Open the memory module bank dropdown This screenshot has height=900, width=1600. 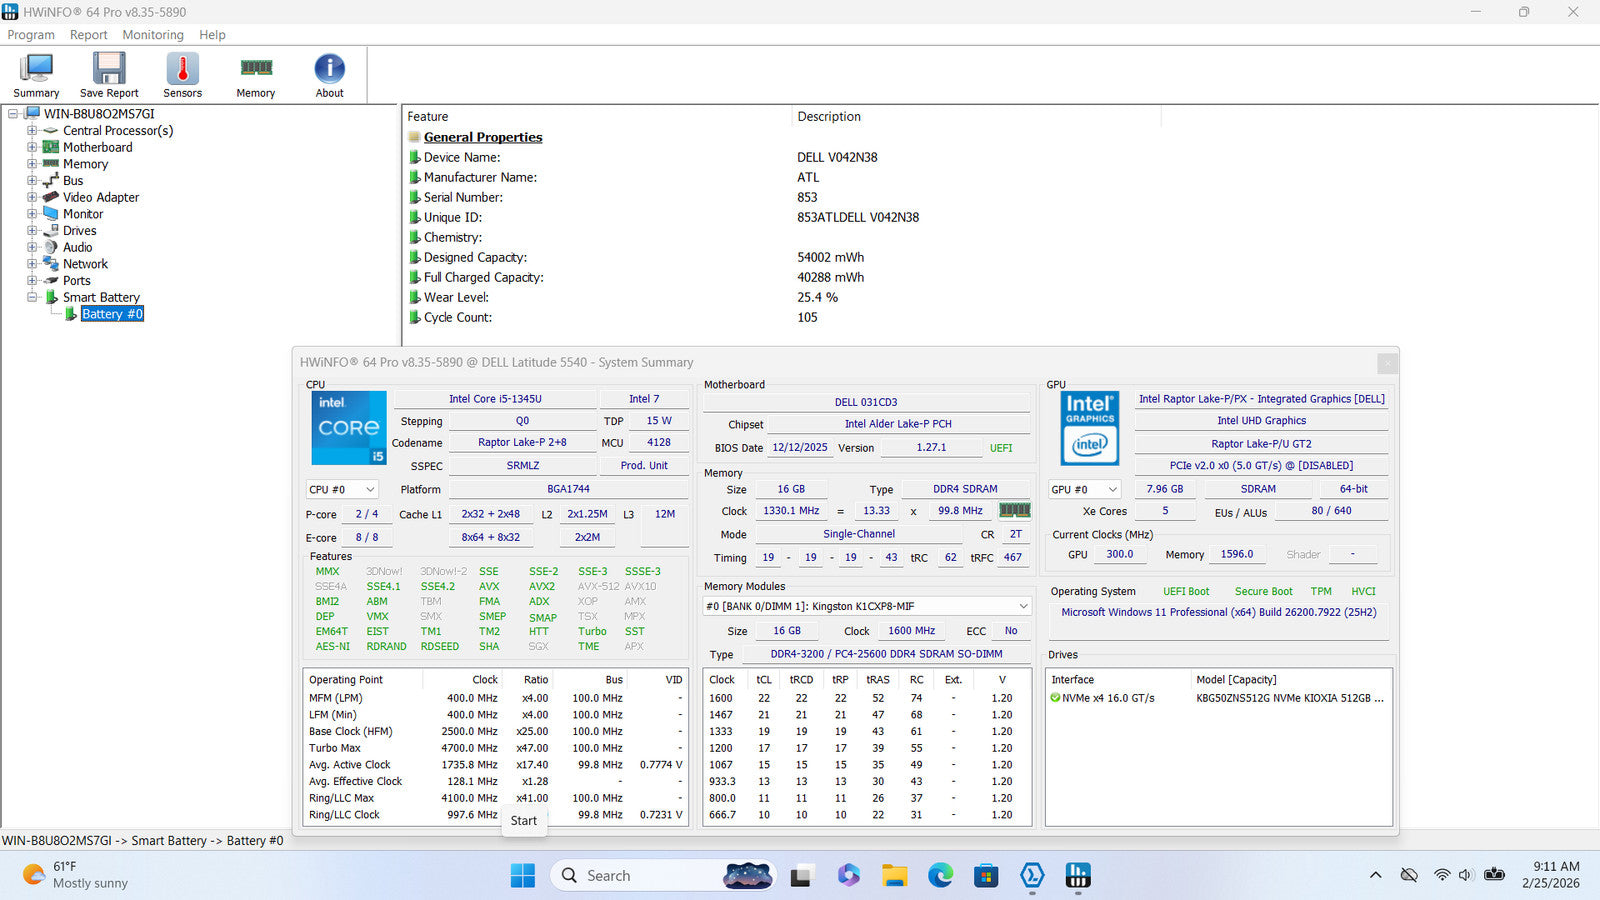point(866,606)
